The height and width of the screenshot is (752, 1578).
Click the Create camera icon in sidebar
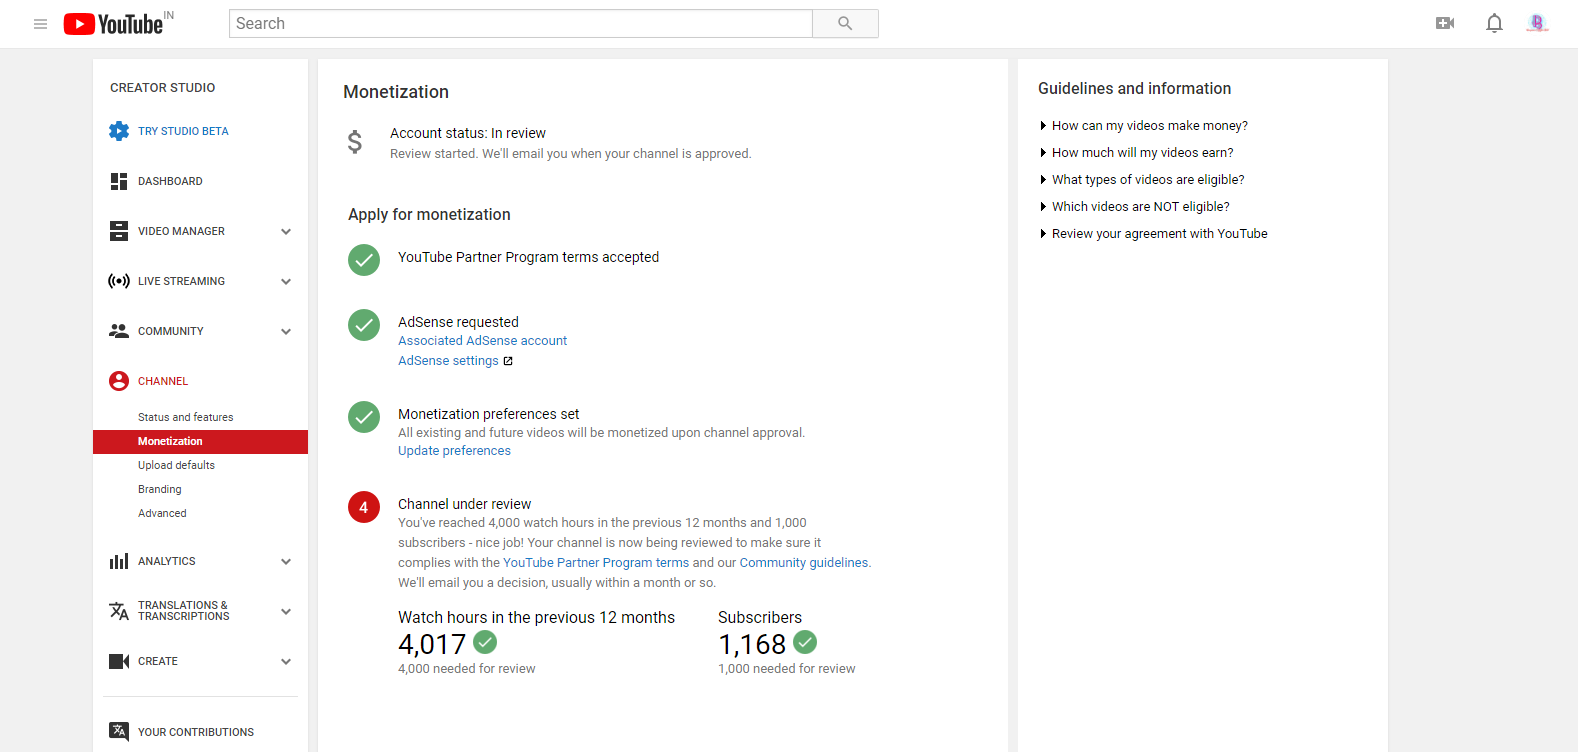pos(119,661)
